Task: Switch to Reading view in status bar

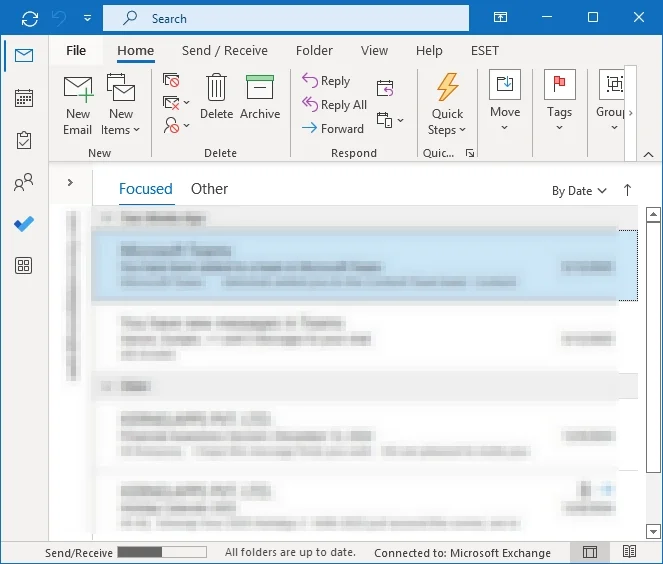Action: pos(629,552)
